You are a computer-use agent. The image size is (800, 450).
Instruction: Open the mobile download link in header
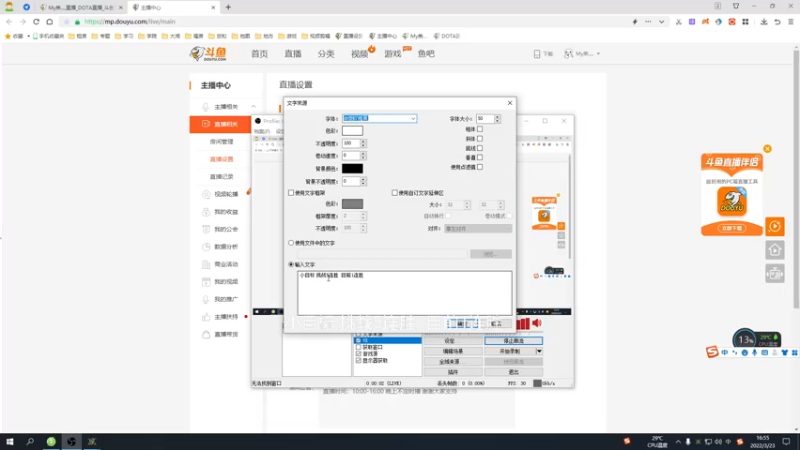[x=543, y=54]
